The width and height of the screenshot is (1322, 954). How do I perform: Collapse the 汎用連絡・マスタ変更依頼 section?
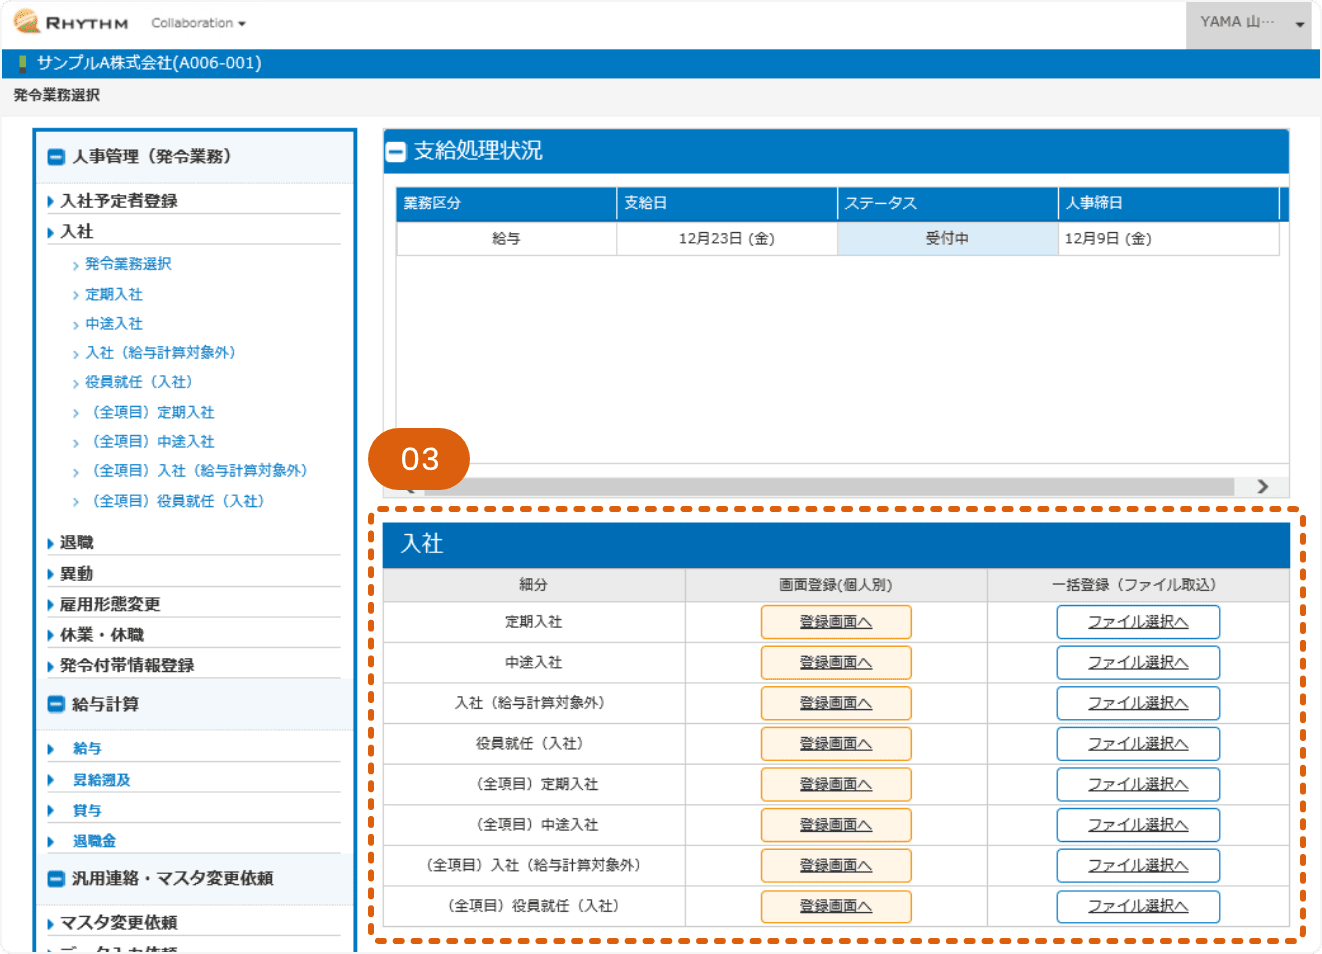pyautogui.click(x=57, y=879)
